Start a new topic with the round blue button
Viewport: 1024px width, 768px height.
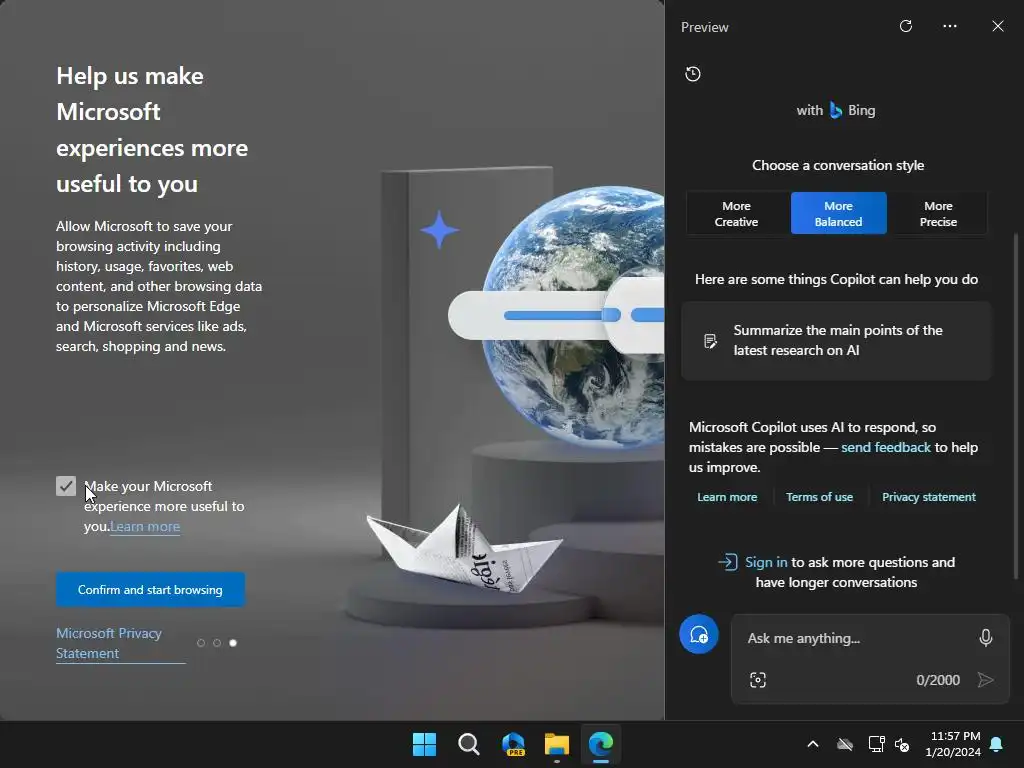[698, 634]
